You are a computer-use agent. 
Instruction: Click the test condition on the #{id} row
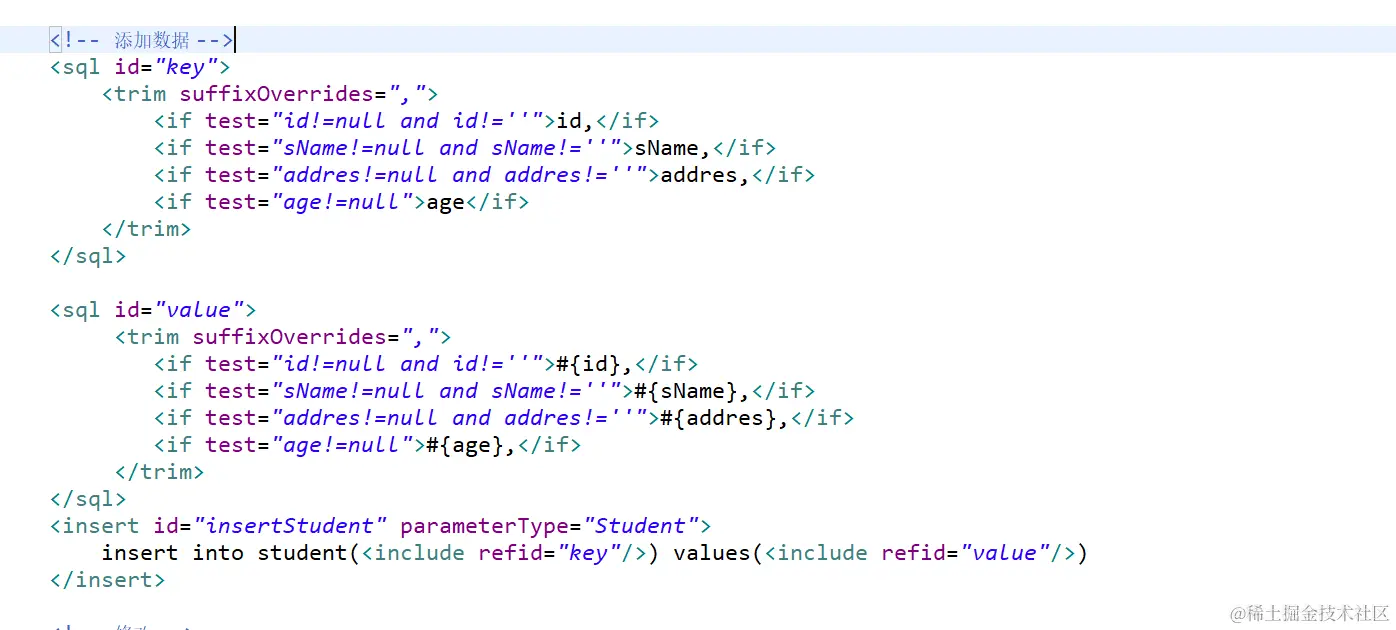point(375,364)
